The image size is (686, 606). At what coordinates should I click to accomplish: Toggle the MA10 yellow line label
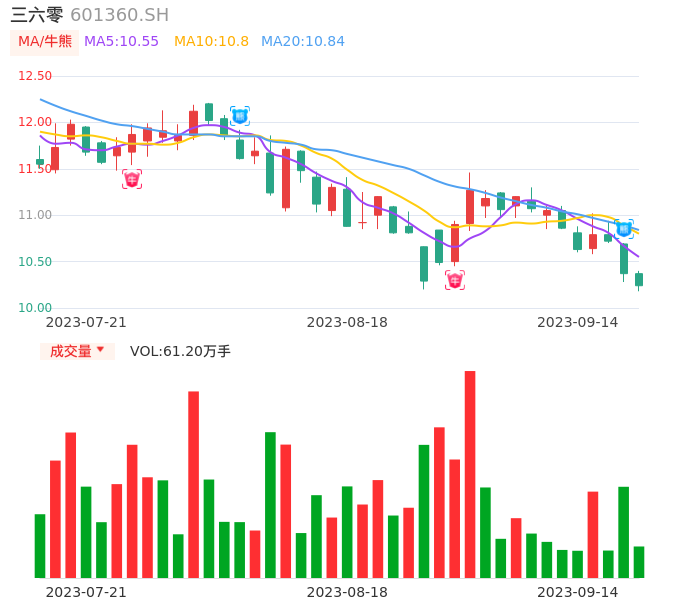tap(211, 42)
